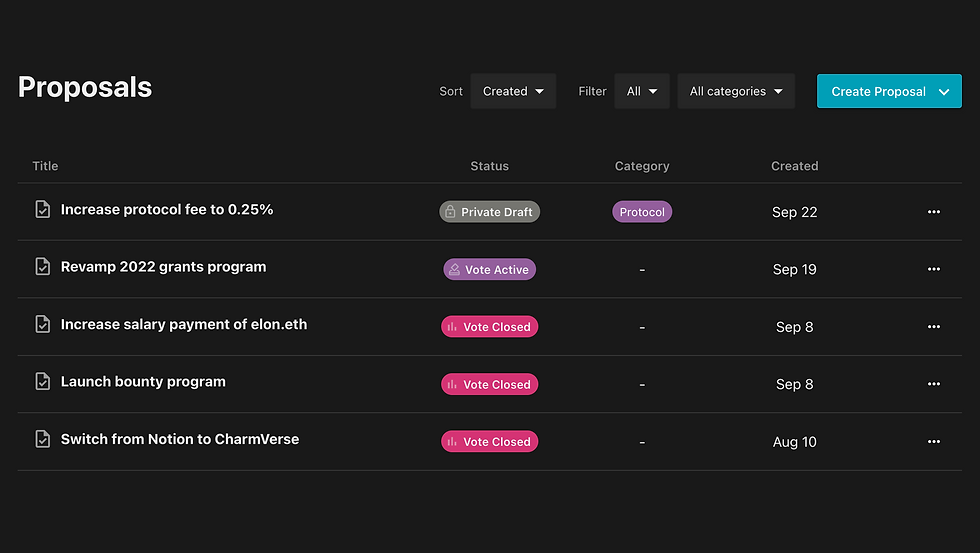Click Vote Closed badge for Launch bounty program
Screen dimensions: 980x553
[x=489, y=384]
